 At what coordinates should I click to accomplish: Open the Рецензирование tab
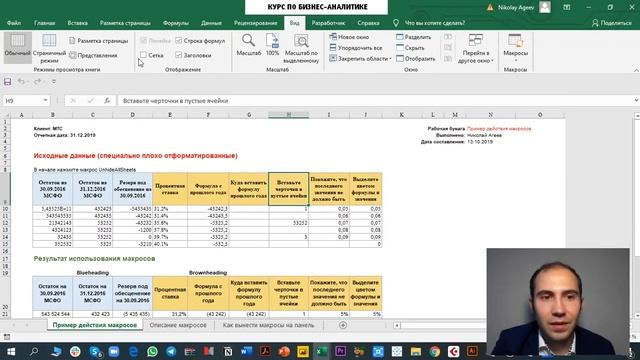pyautogui.click(x=256, y=23)
